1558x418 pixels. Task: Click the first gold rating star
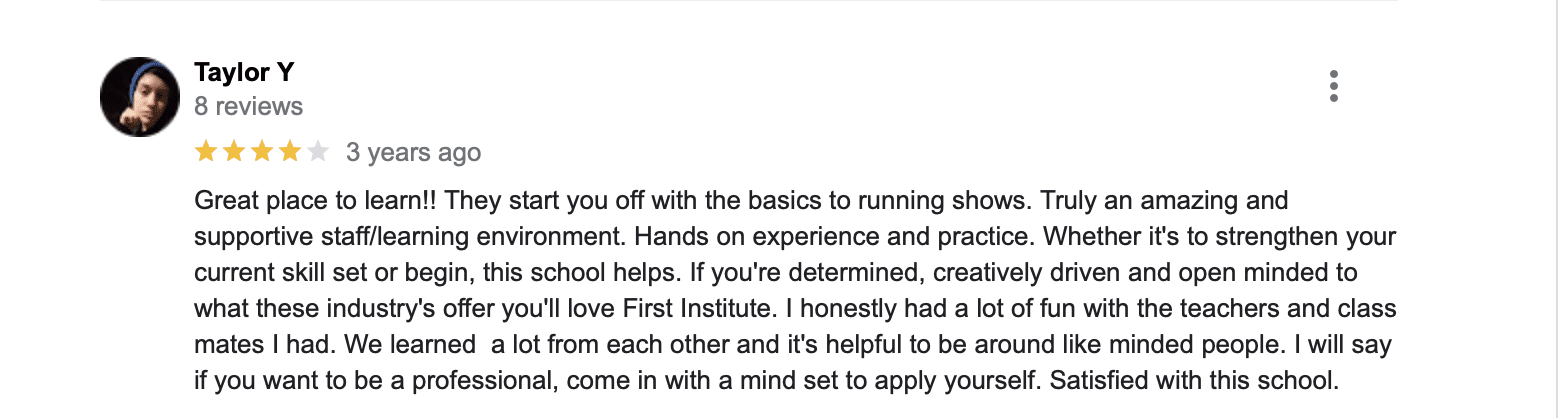[x=206, y=152]
